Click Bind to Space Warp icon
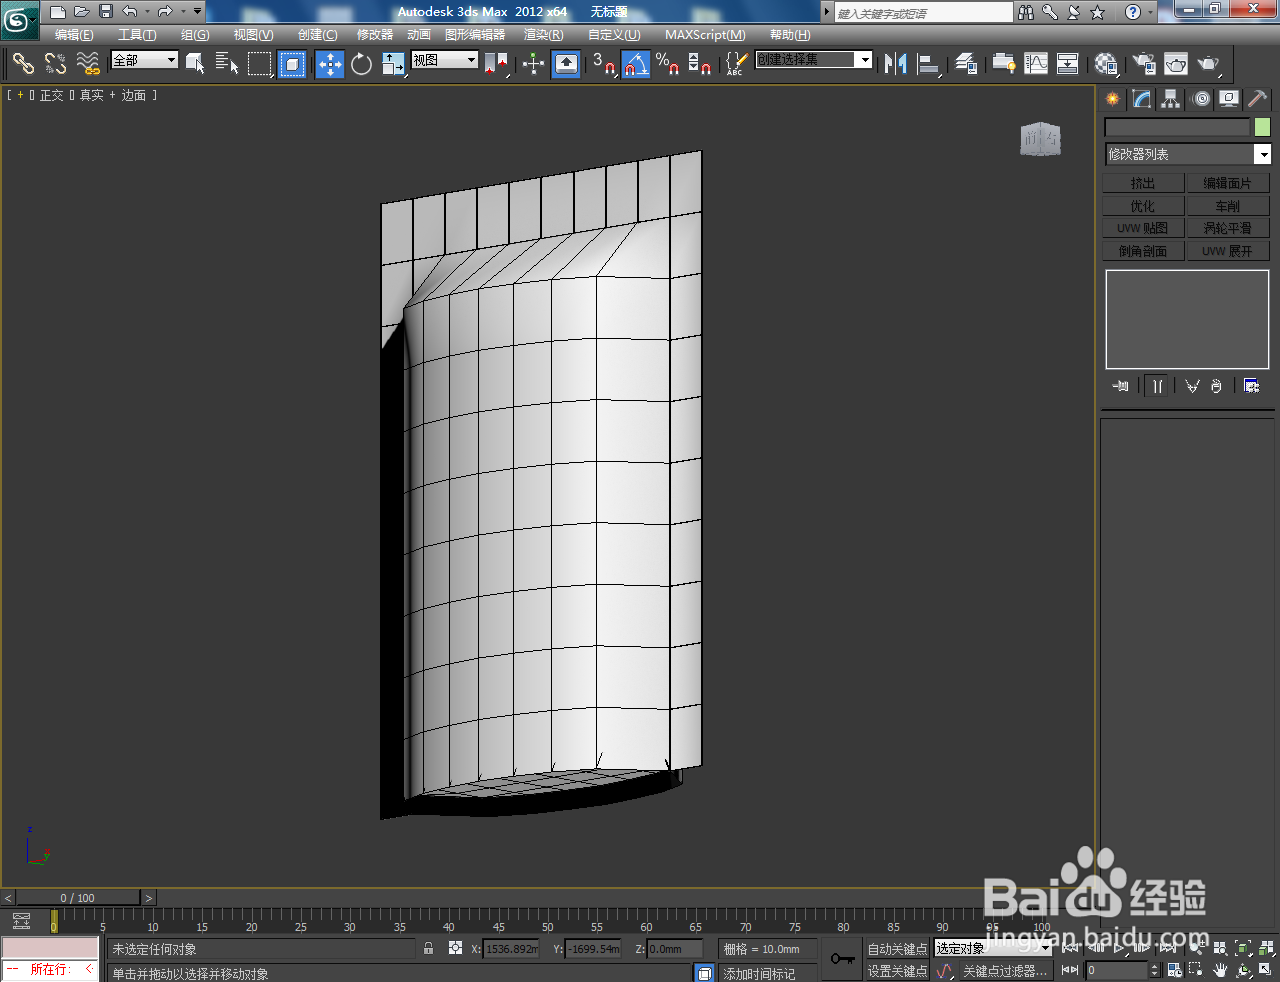Viewport: 1280px width, 982px height. pyautogui.click(x=88, y=64)
